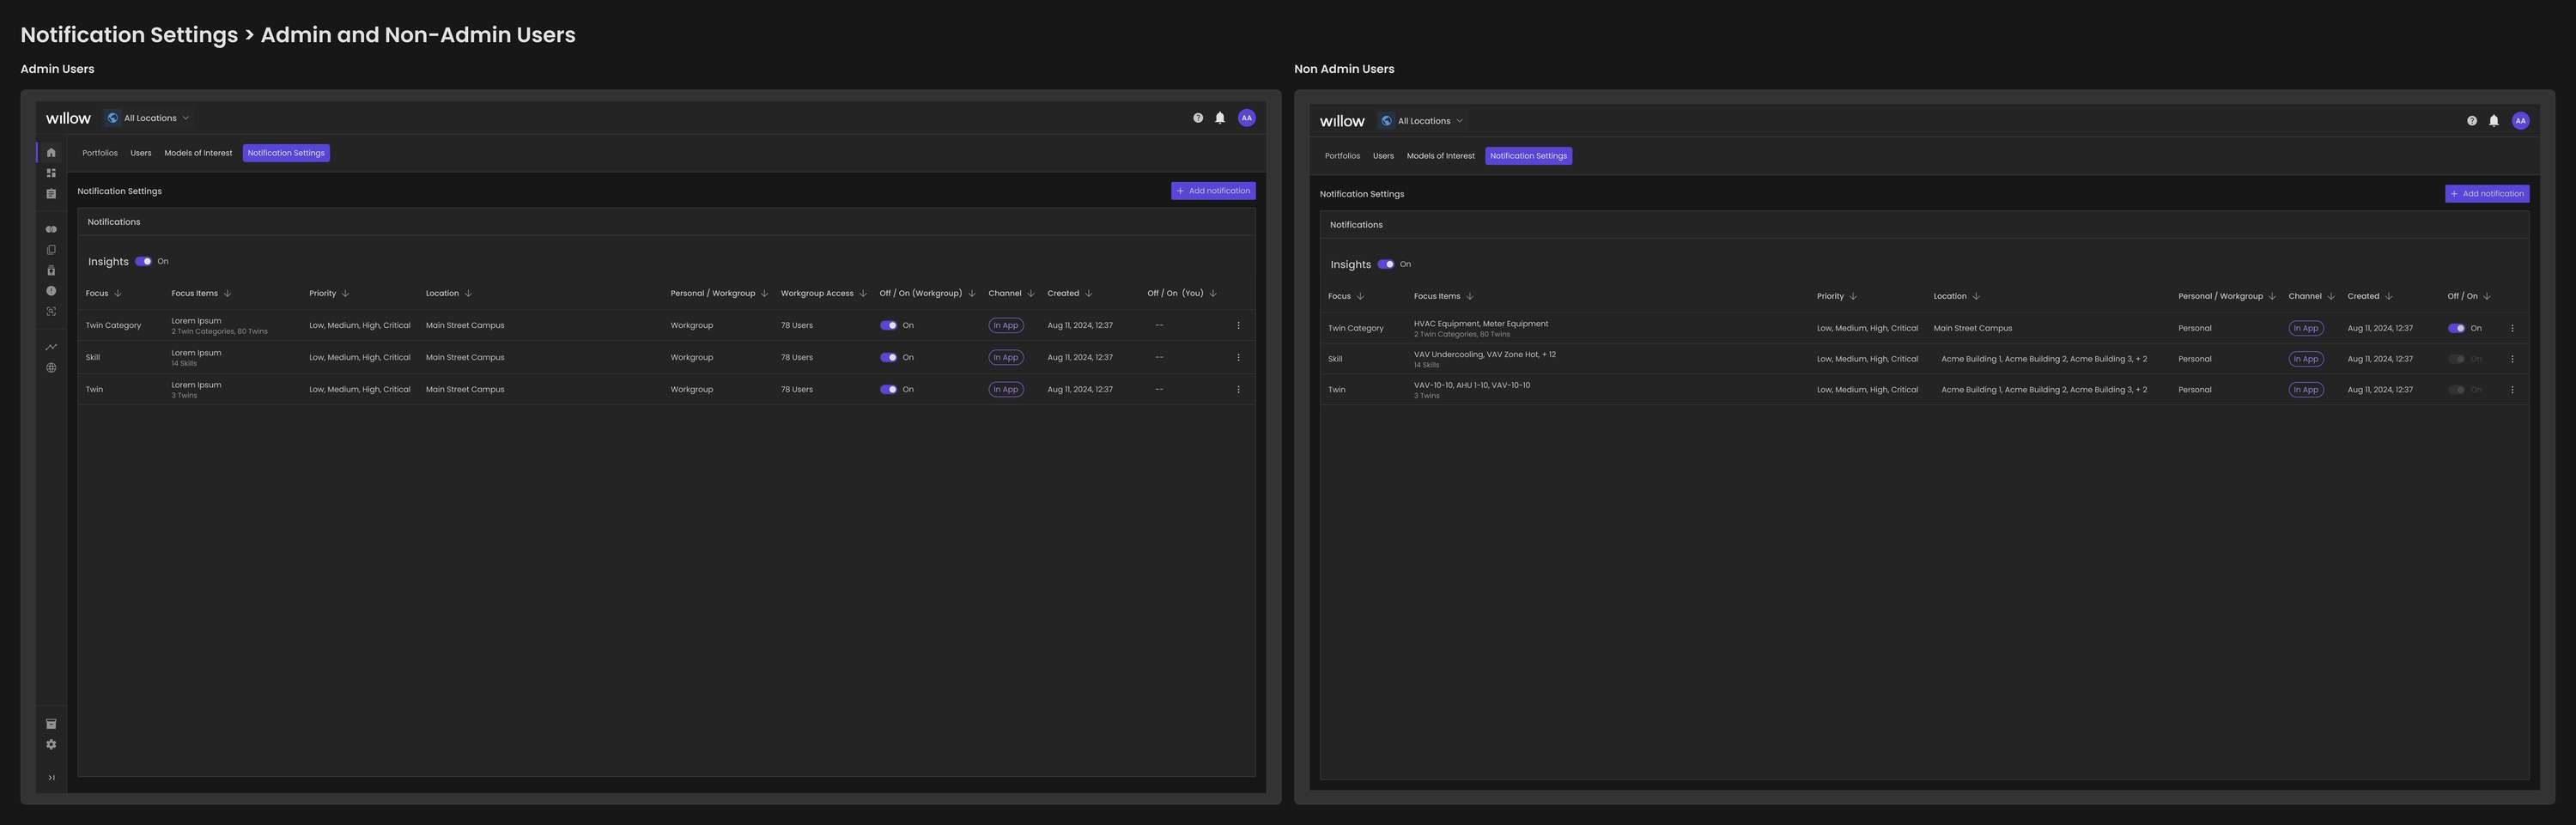Toggle Insights switch in Non Admin window

[1385, 265]
